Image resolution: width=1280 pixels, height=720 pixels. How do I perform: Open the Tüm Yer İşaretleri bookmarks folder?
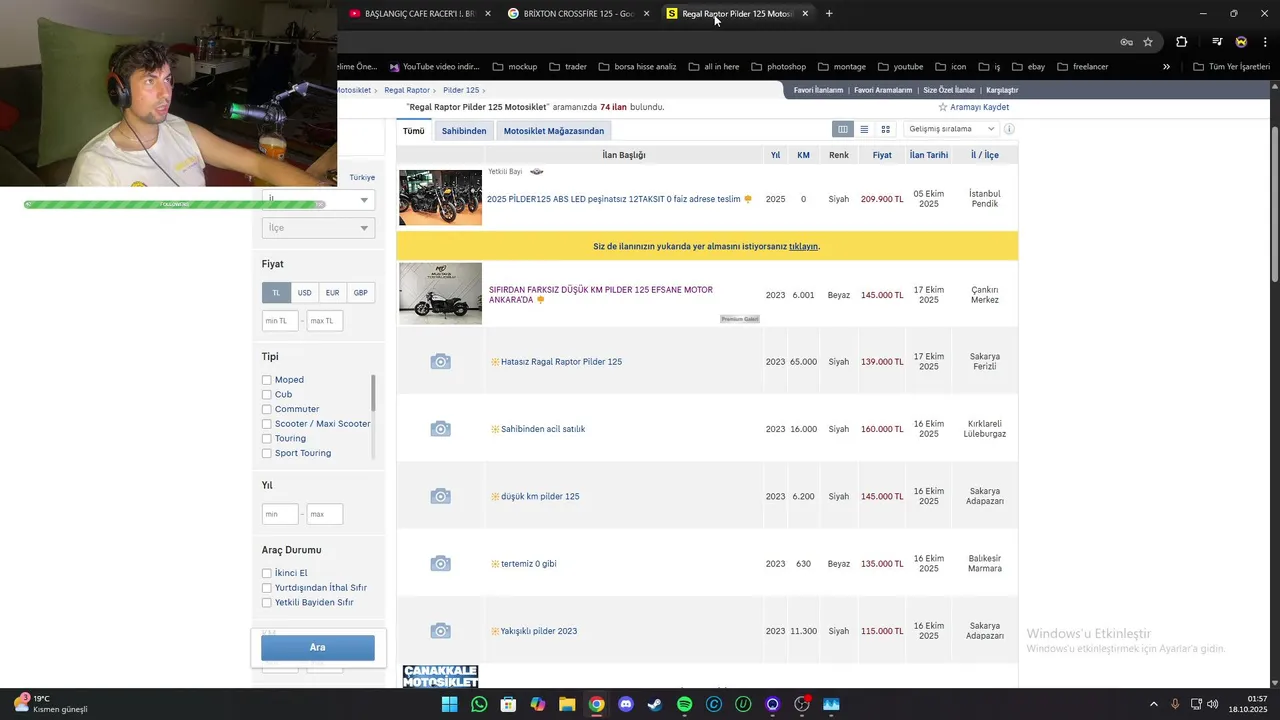pos(1231,67)
